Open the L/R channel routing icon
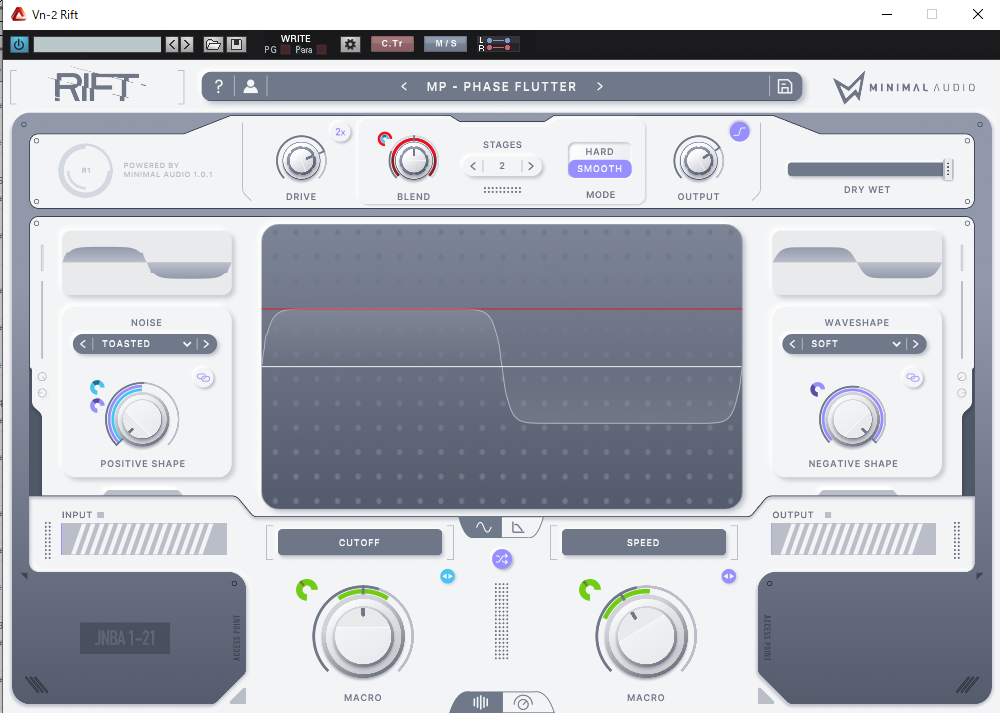The image size is (1000, 713). click(x=498, y=44)
